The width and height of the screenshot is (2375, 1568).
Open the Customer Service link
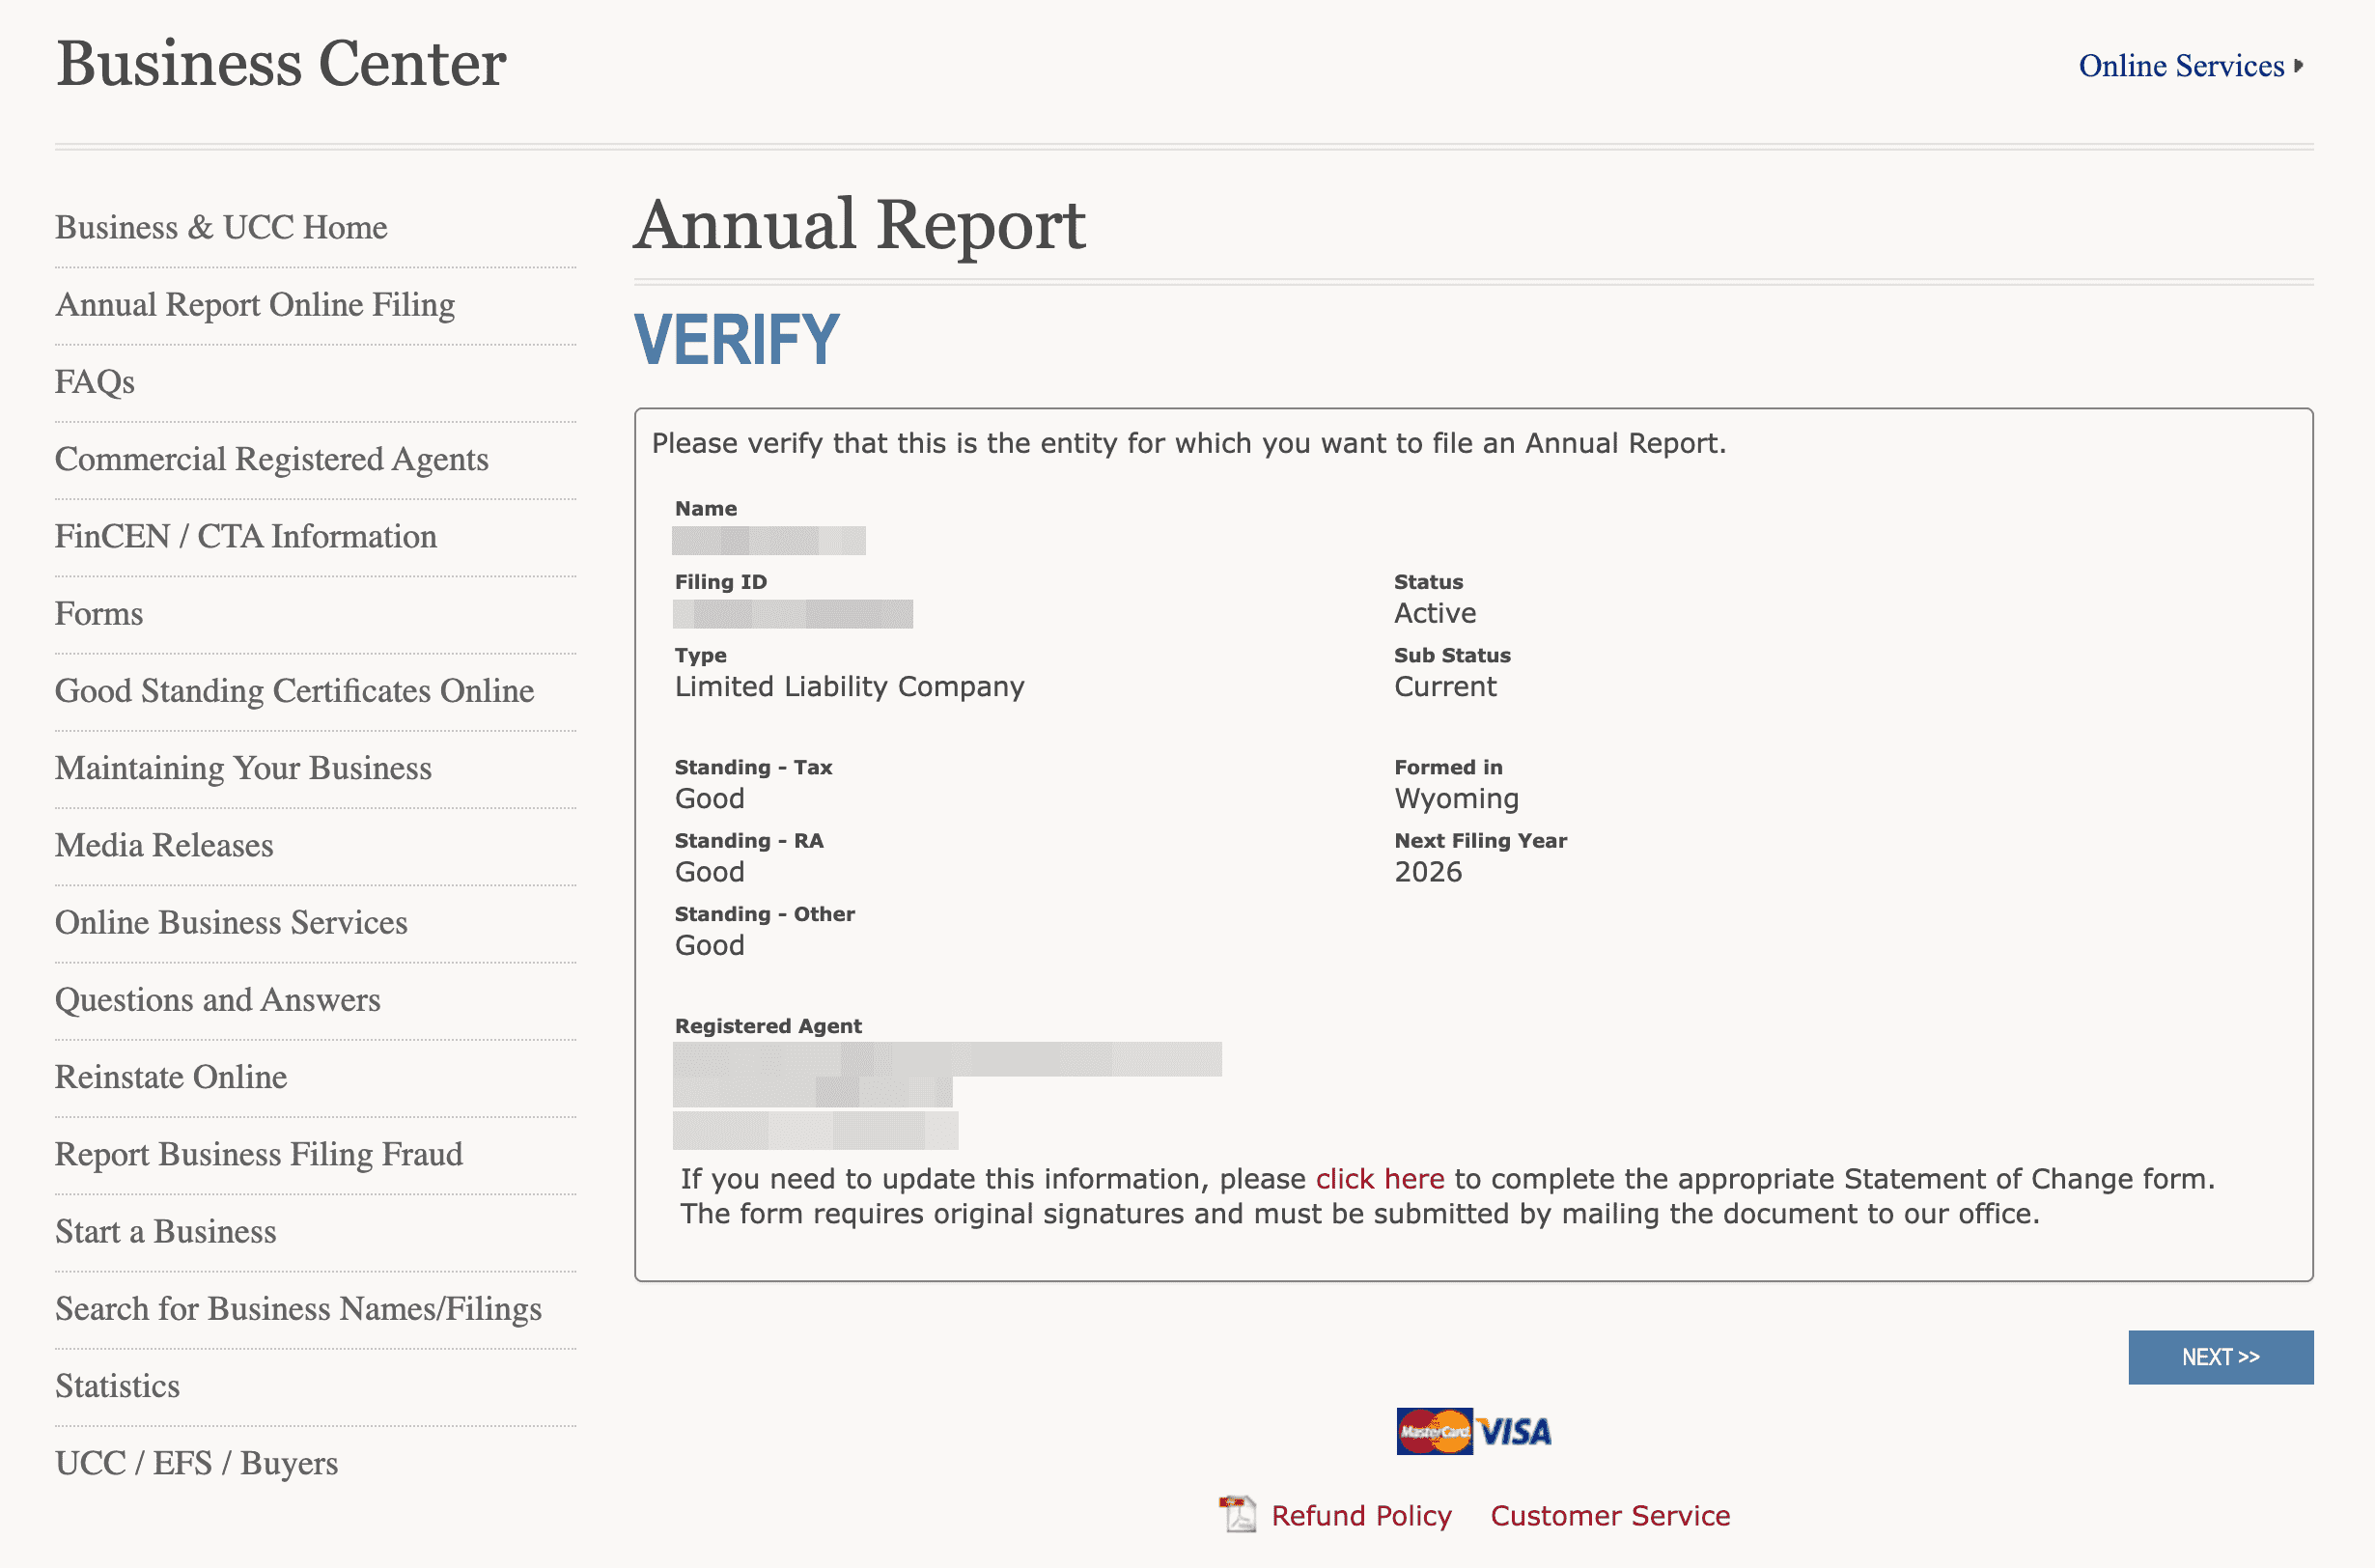1610,1516
